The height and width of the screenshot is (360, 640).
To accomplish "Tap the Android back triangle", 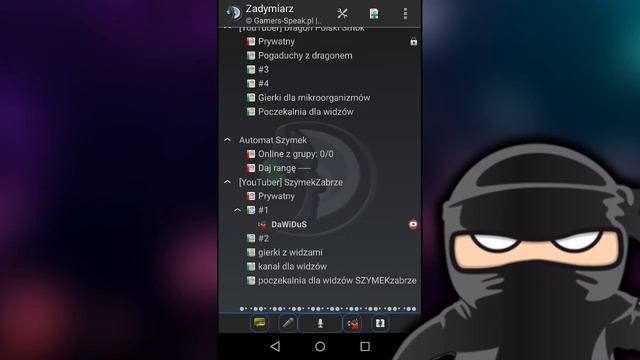I will 276,347.
